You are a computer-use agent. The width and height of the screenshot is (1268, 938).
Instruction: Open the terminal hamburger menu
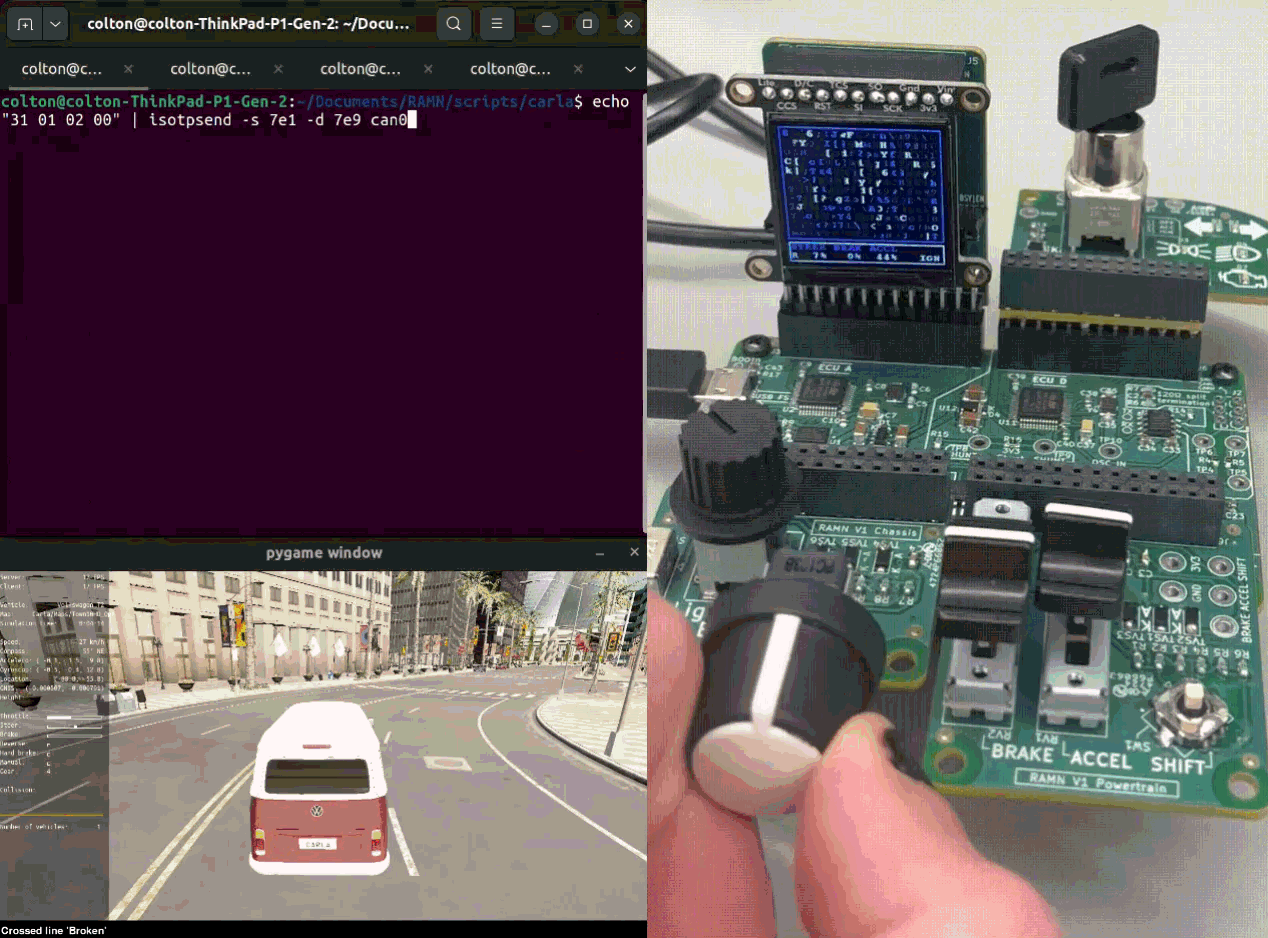pos(497,24)
